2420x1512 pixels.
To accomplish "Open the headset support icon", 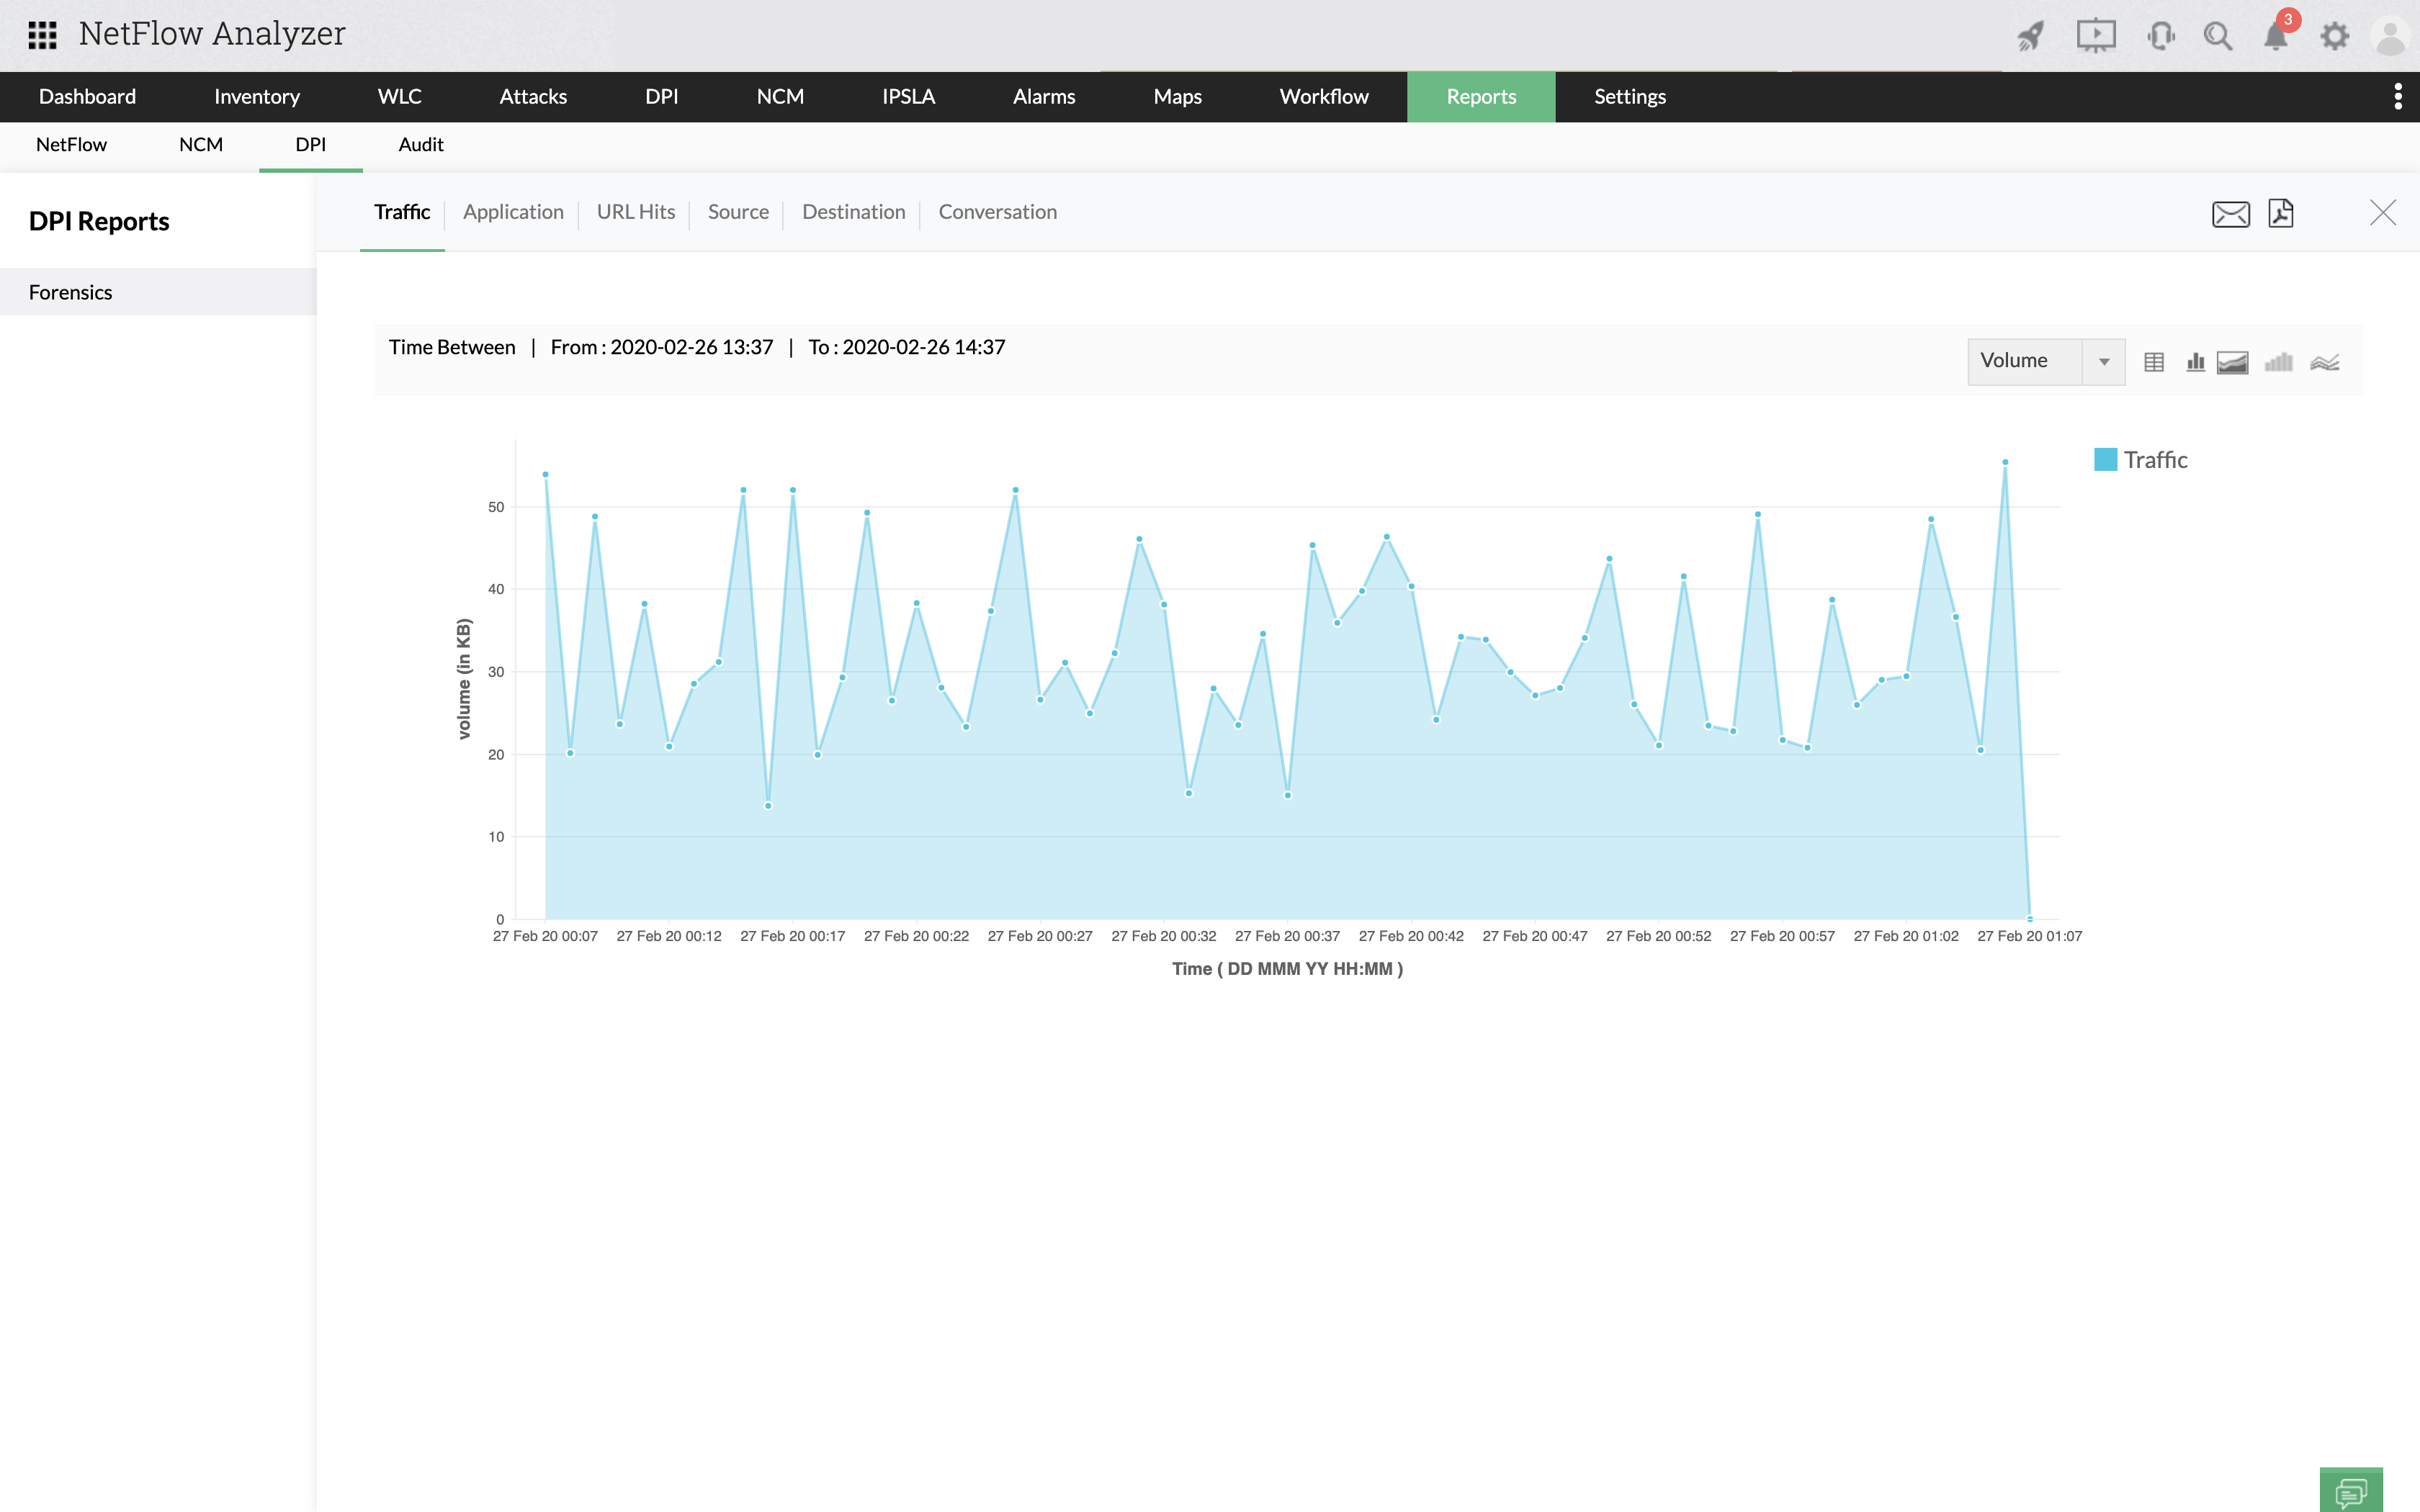I will tap(2160, 37).
